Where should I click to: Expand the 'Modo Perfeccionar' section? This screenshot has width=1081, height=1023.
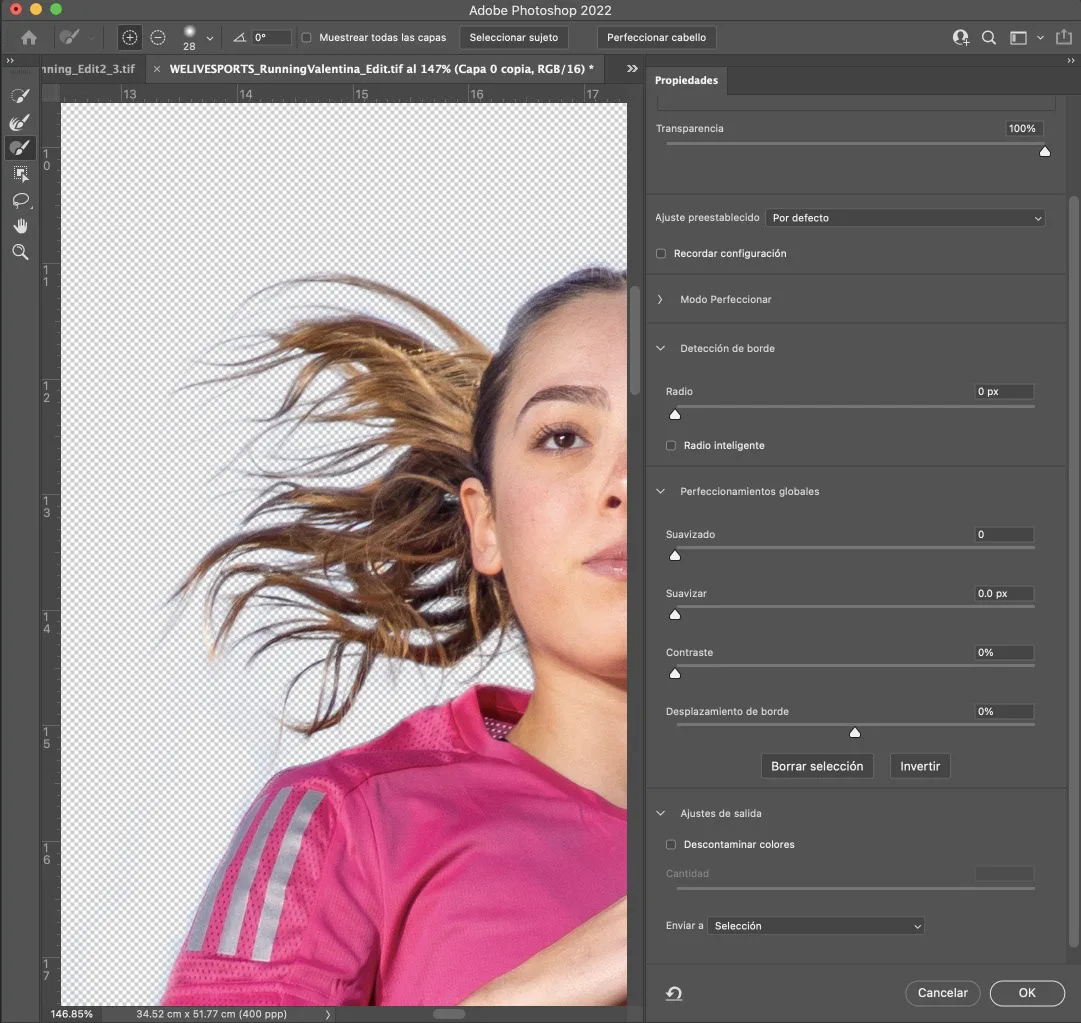coord(661,300)
